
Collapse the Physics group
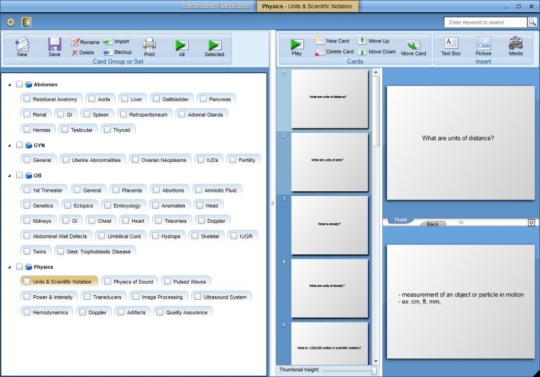click(x=10, y=267)
